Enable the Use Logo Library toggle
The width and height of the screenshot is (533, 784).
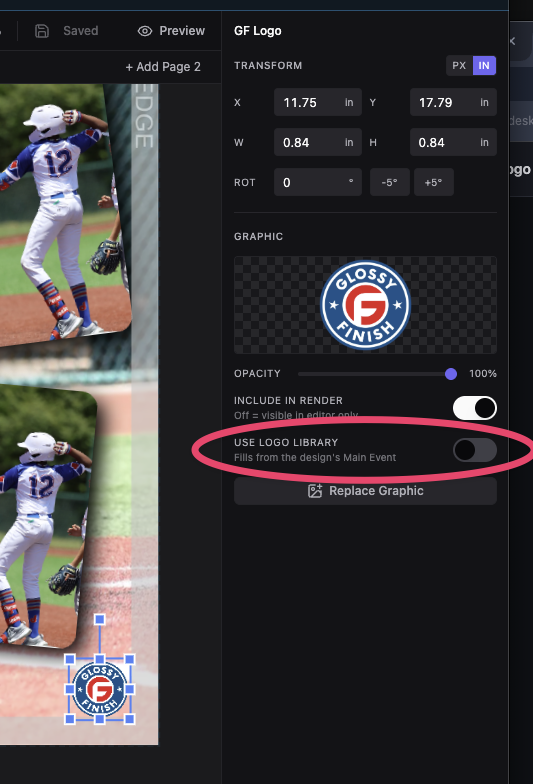point(474,450)
